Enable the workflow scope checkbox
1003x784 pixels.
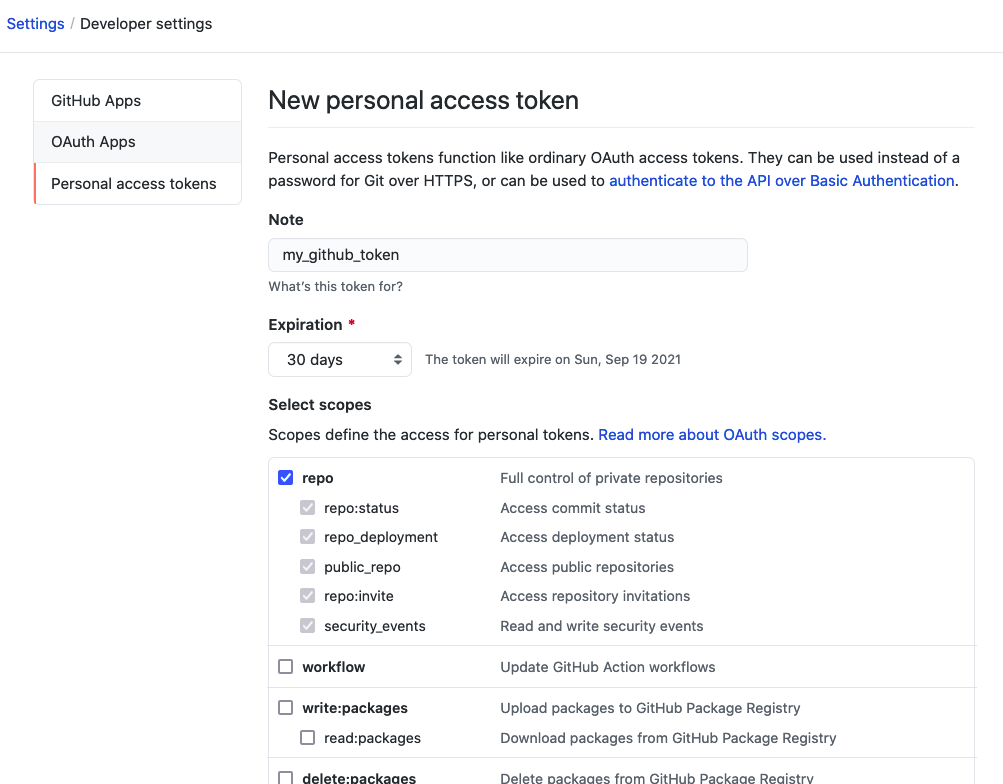285,667
